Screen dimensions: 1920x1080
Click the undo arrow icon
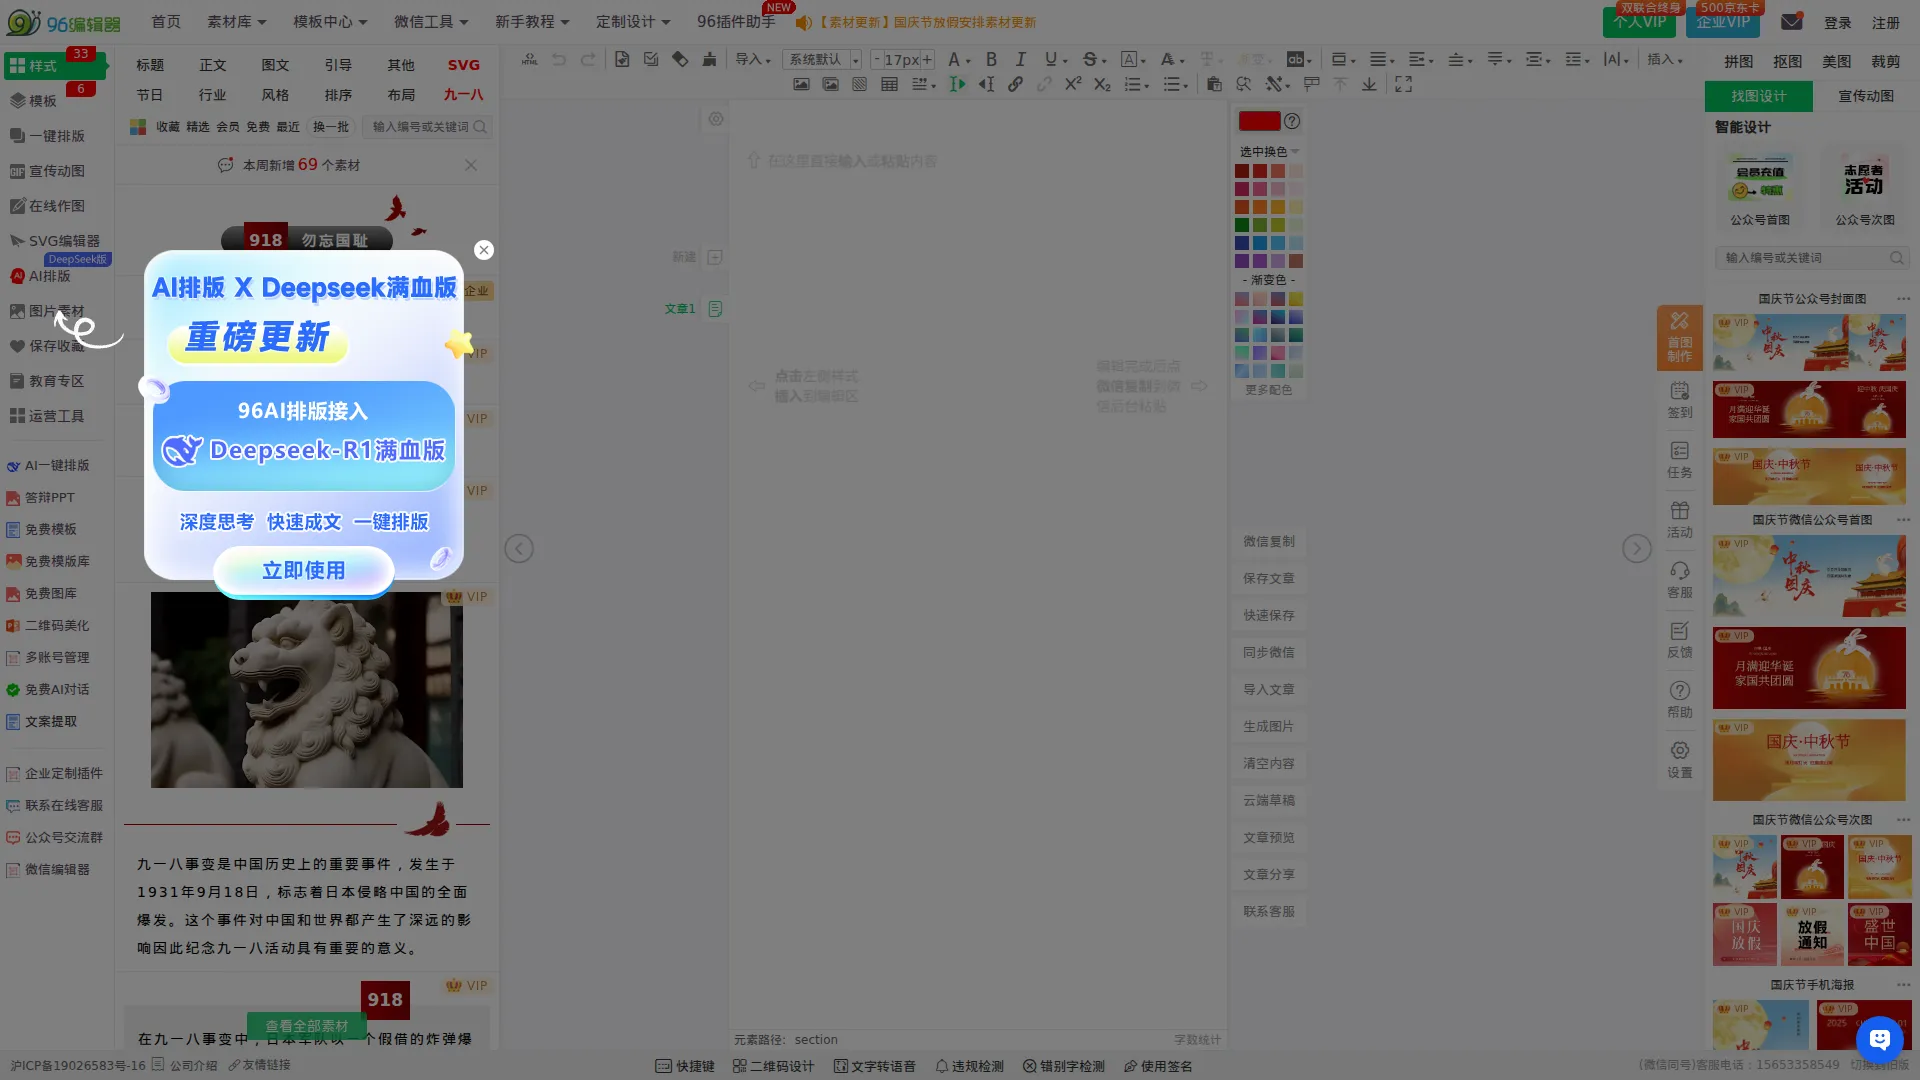pyautogui.click(x=559, y=59)
